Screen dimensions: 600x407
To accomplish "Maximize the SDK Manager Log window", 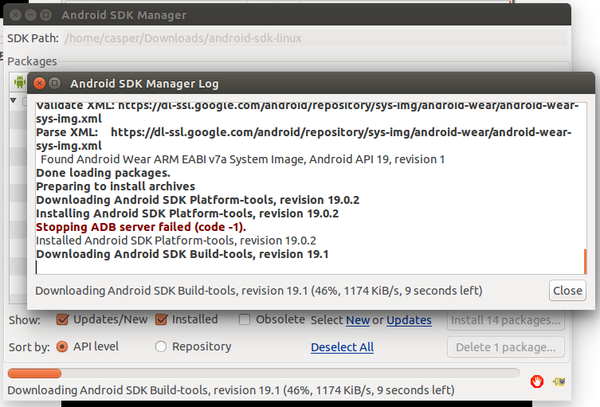I will 55,83.
